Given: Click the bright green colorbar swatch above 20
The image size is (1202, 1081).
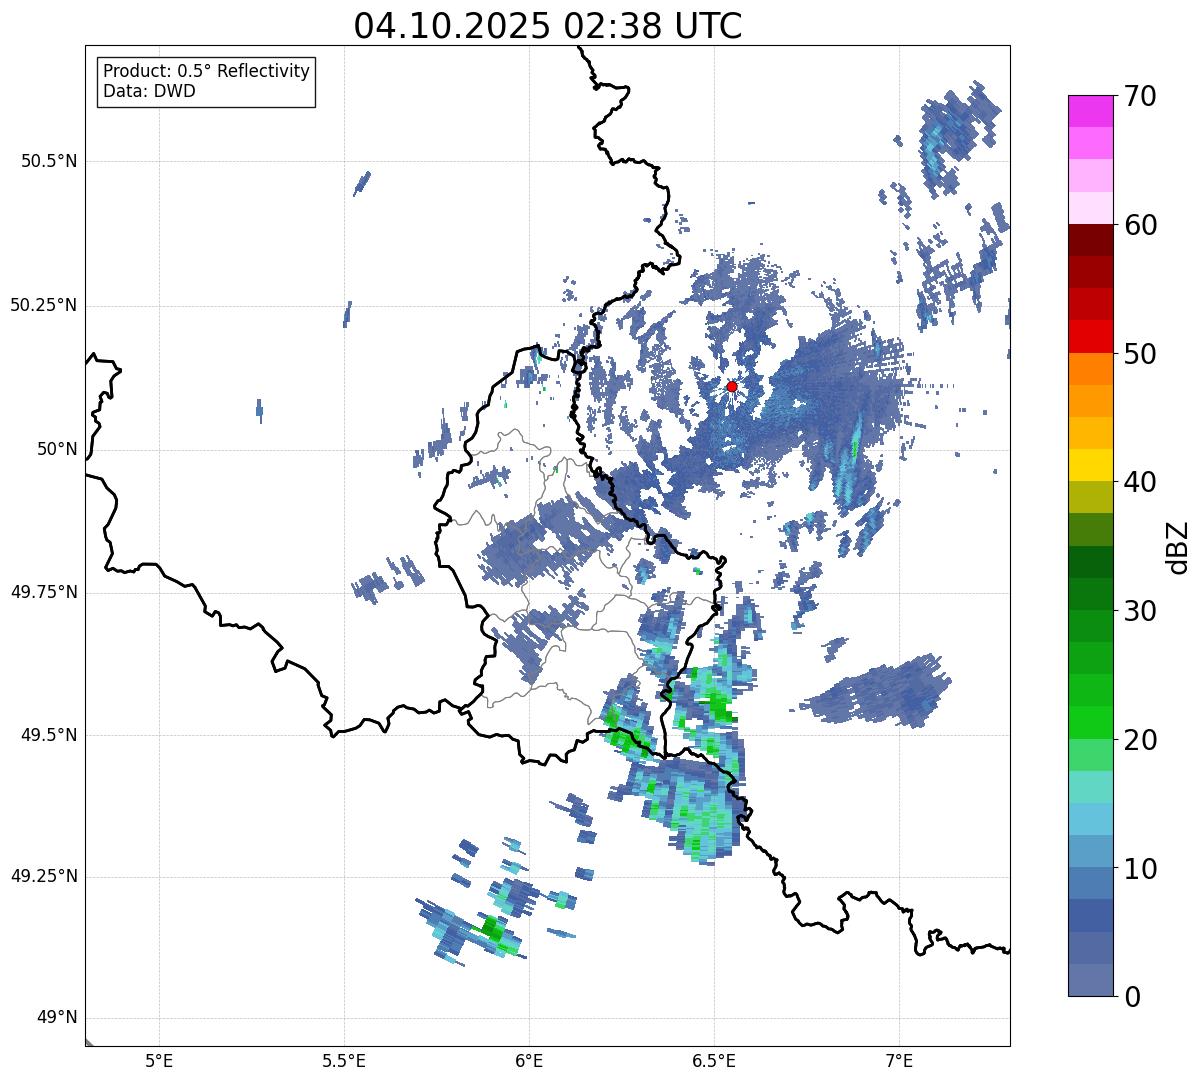Looking at the screenshot, I should [x=1091, y=723].
